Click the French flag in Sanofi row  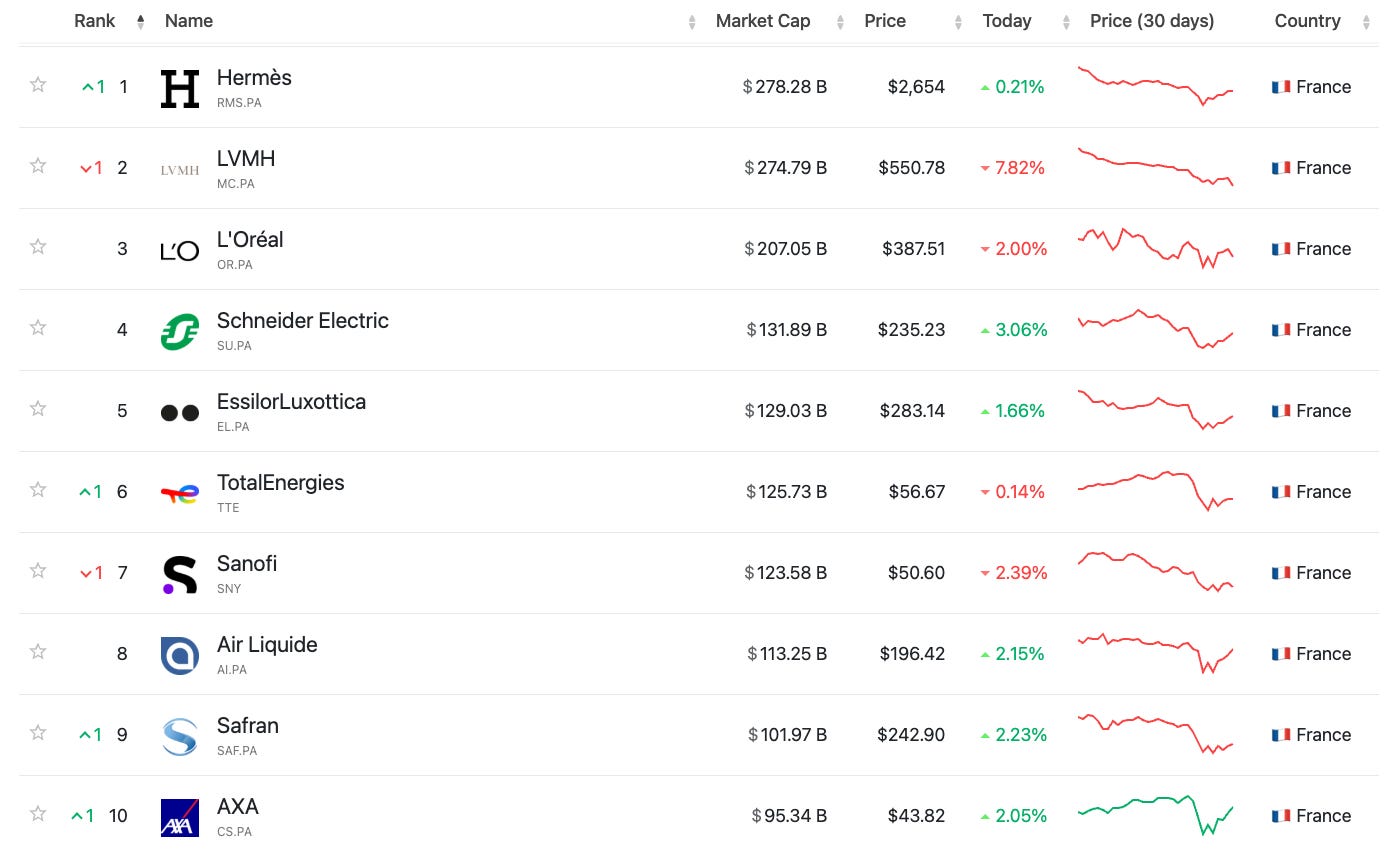[x=1281, y=573]
